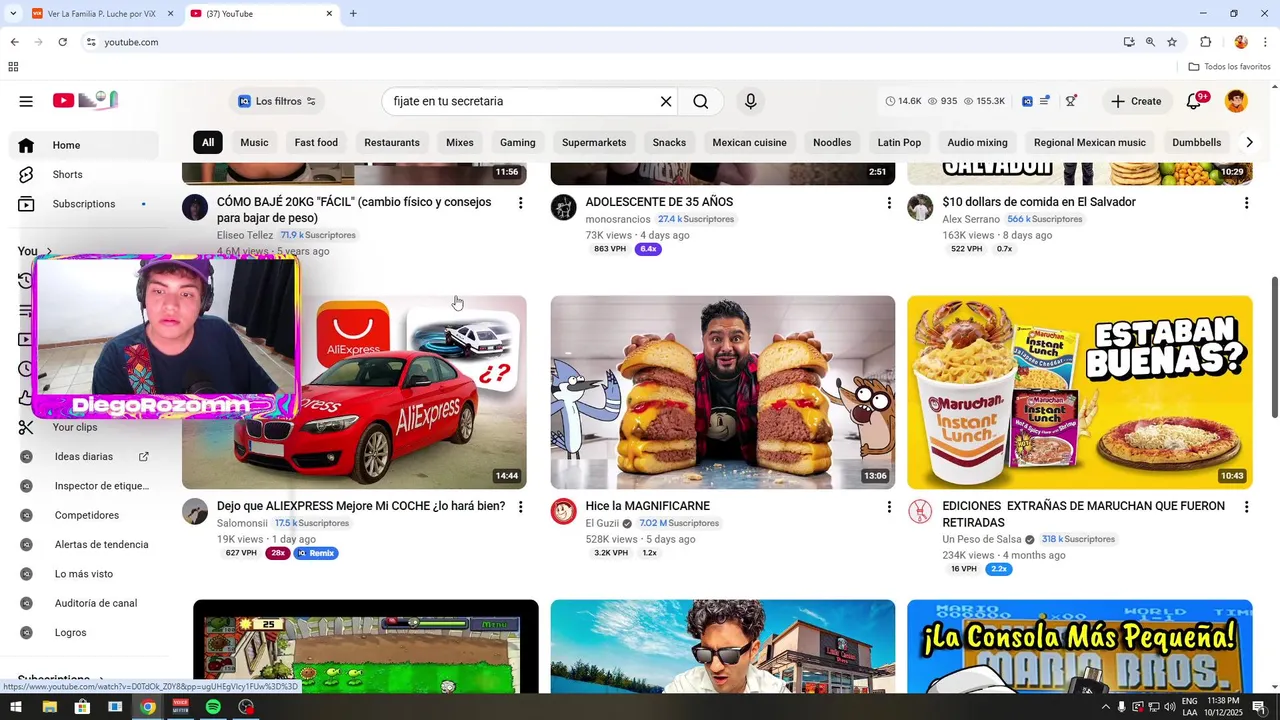Open the Hice la MAGNIFICARNE burger thumbnail

[x=723, y=392]
